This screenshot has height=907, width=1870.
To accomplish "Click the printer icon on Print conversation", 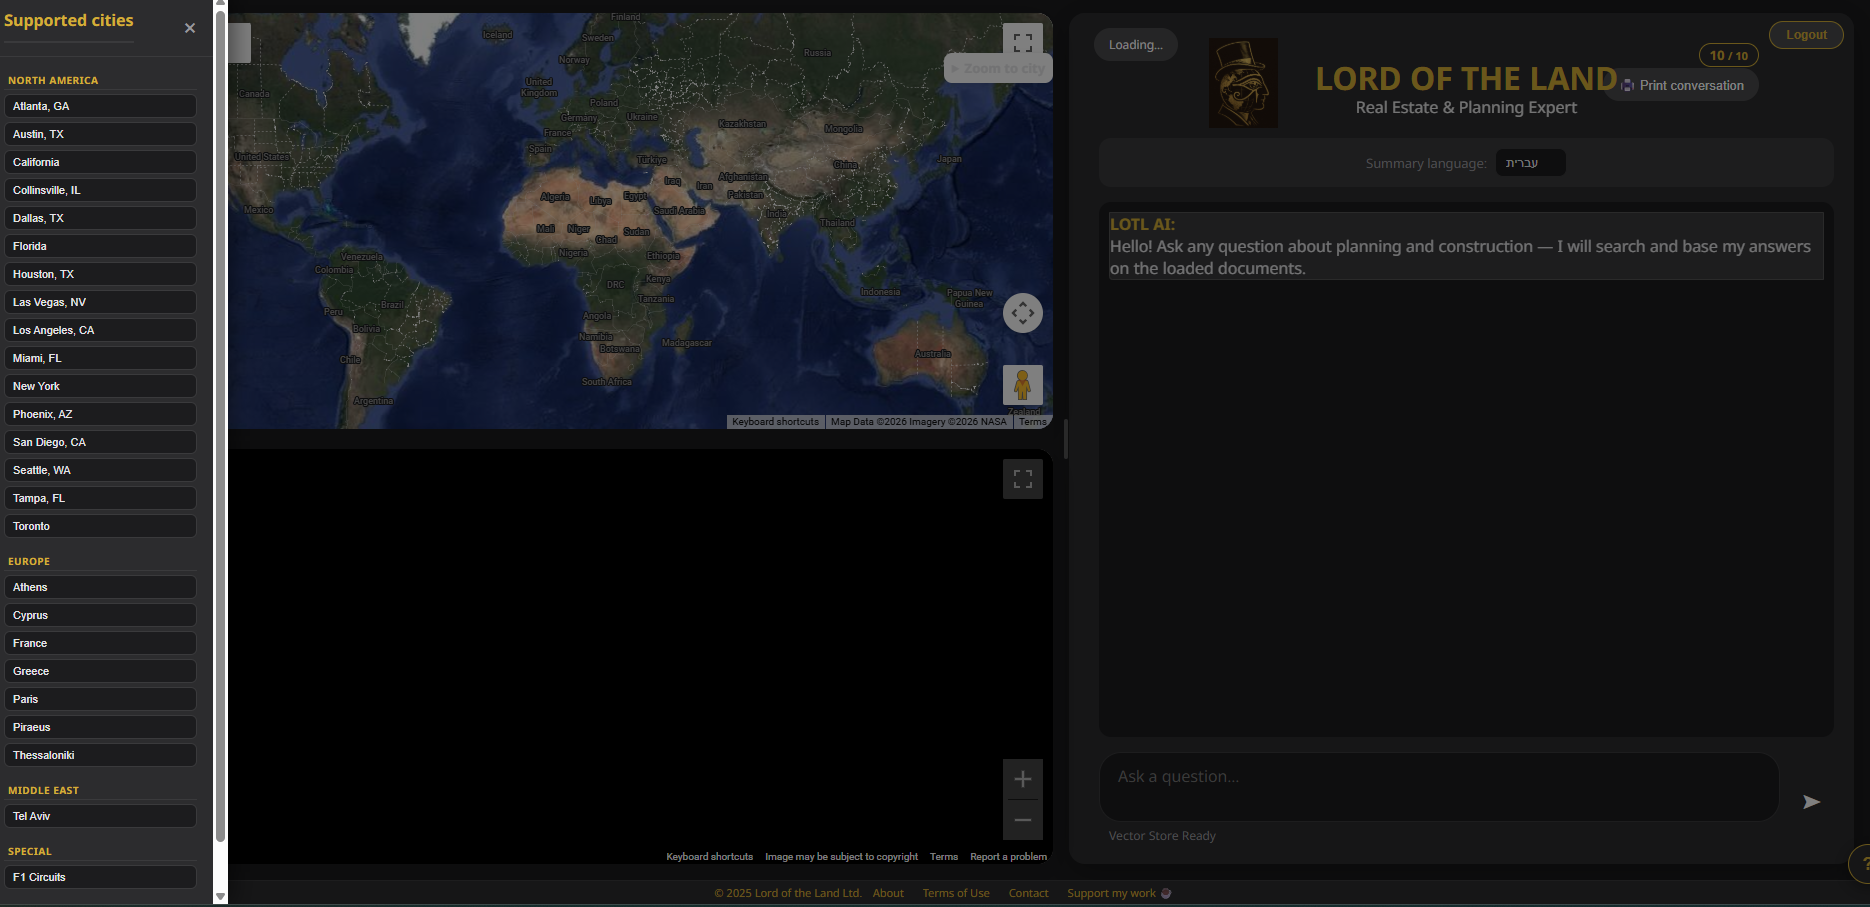I will [x=1625, y=85].
